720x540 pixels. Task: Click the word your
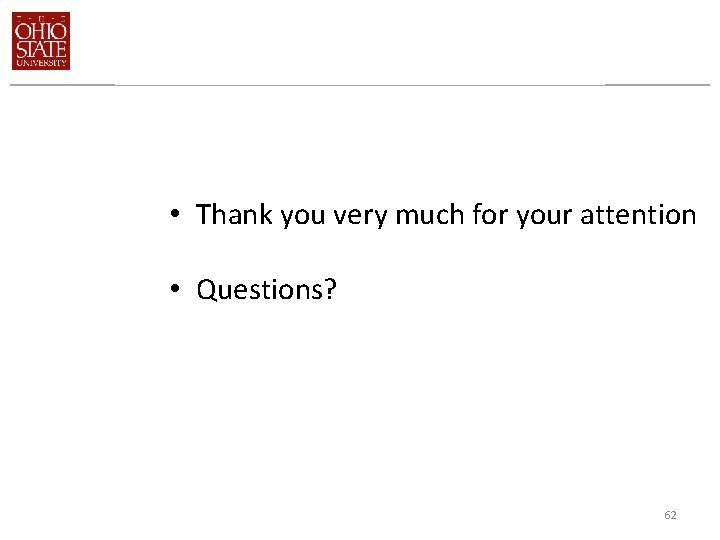point(544,217)
